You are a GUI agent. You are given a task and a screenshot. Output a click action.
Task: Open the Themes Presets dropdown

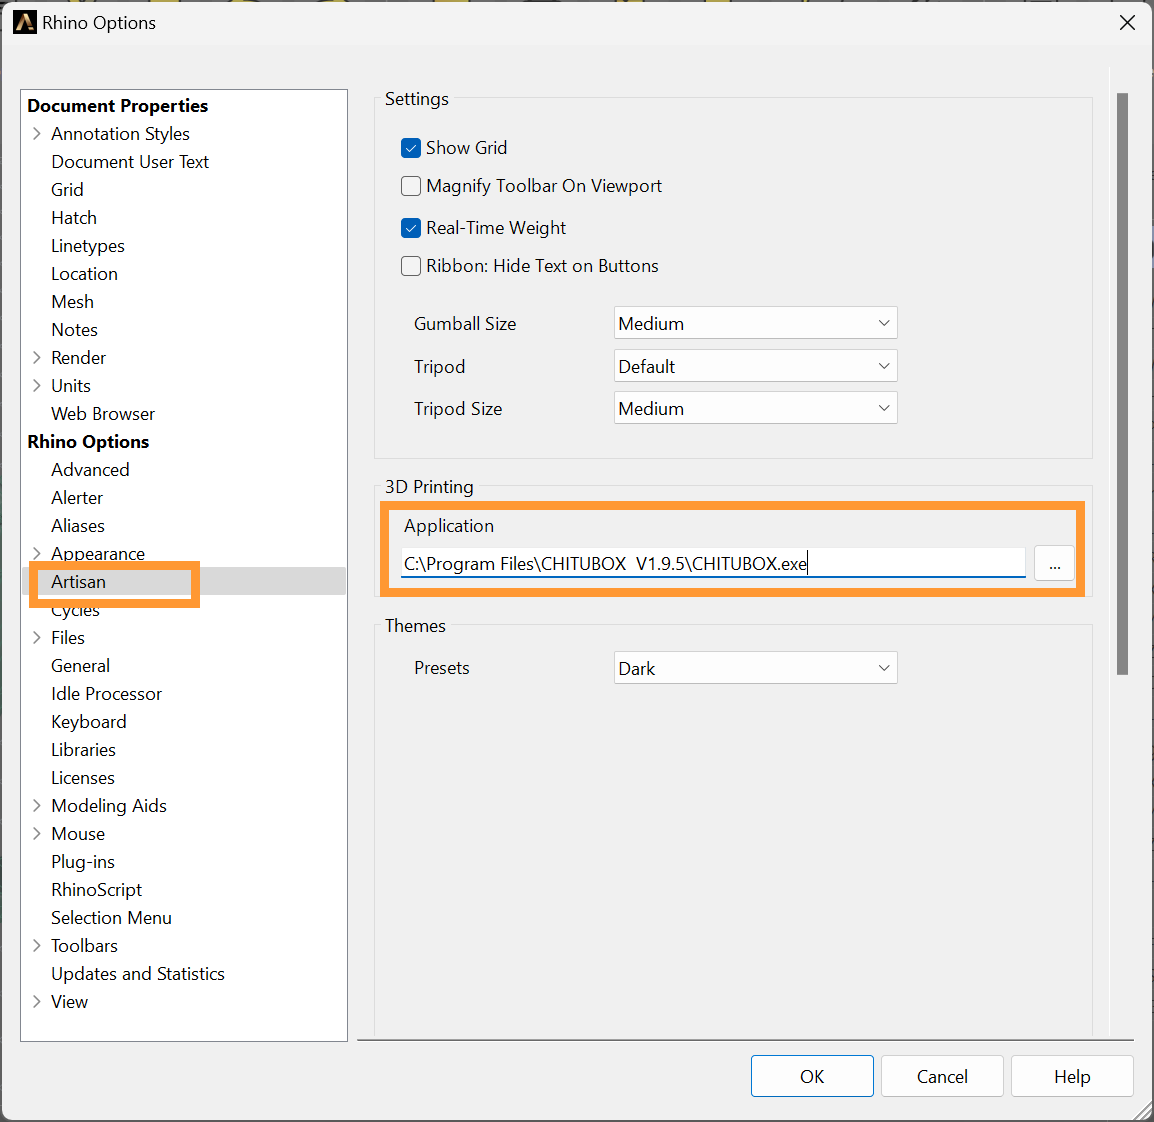pos(755,669)
